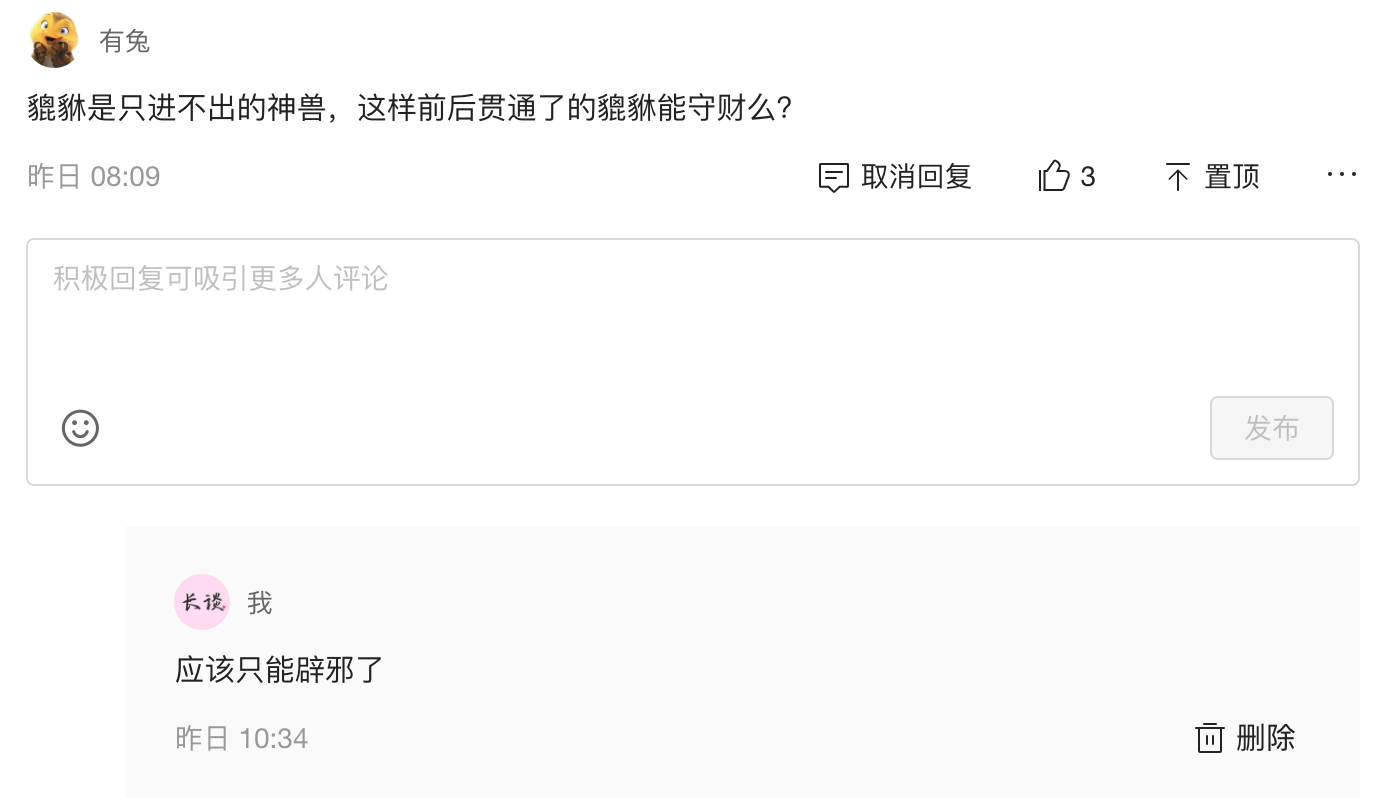Click the 我 label on the reply
Image resolution: width=1390 pixels, height=798 pixels.
click(258, 602)
